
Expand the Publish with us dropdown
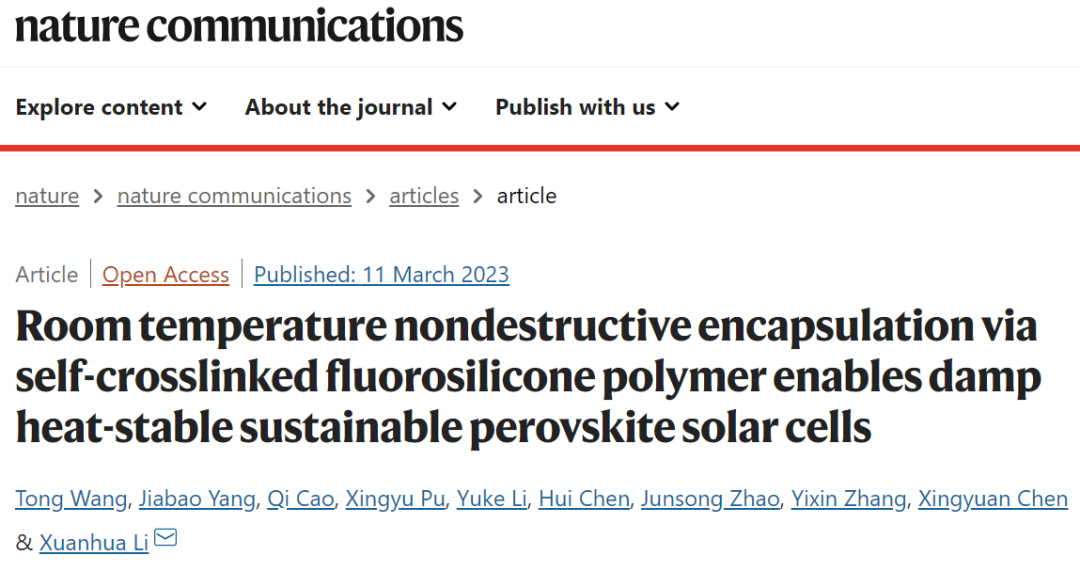(x=588, y=107)
